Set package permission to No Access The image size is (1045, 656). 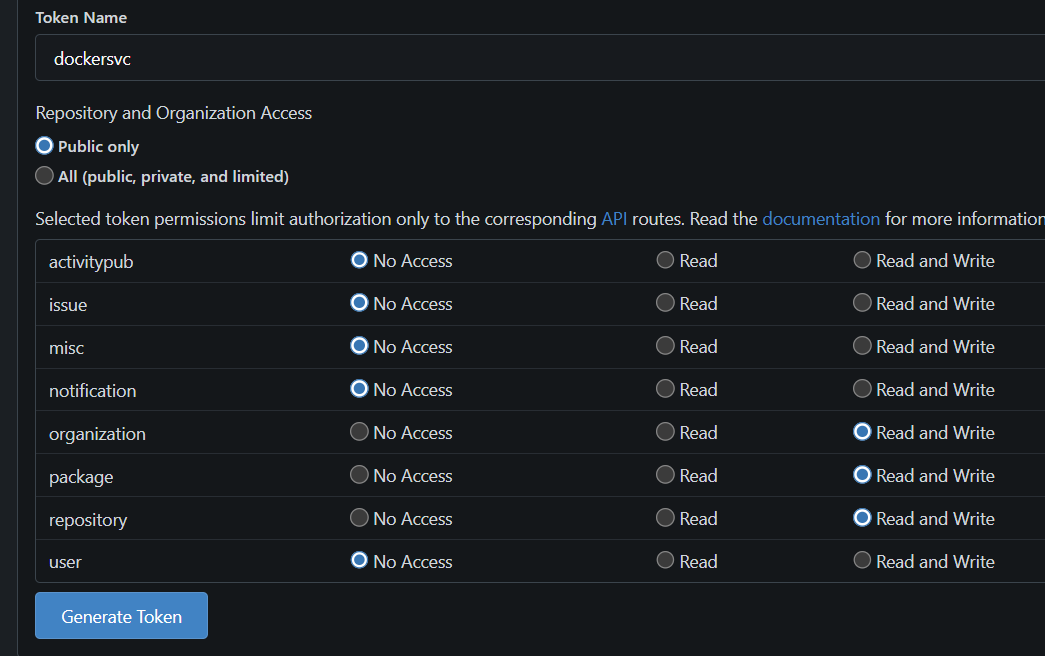tap(359, 475)
